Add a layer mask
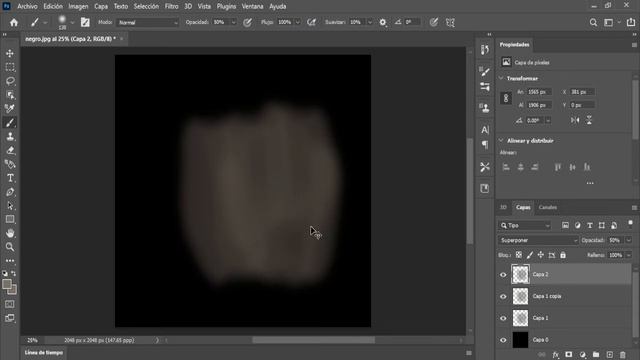 [569, 355]
